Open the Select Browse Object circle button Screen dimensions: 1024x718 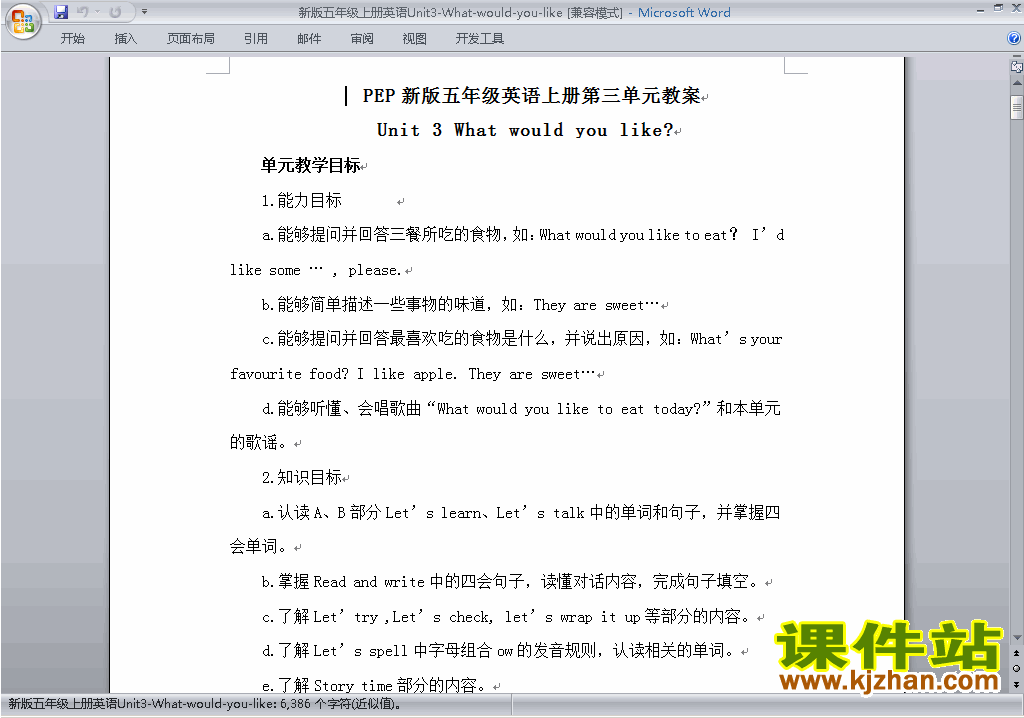[x=1017, y=668]
